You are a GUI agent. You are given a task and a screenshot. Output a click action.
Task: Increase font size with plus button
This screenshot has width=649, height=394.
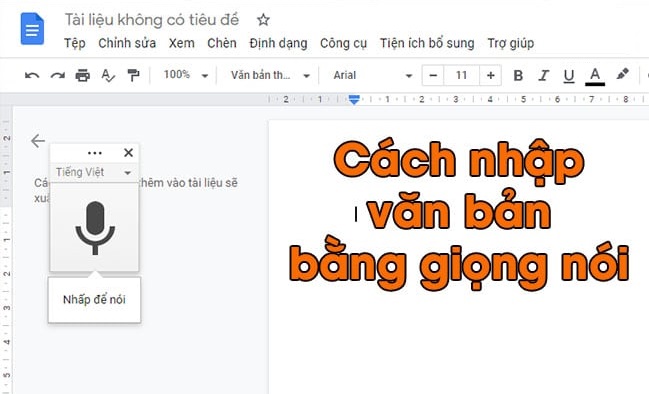point(490,75)
